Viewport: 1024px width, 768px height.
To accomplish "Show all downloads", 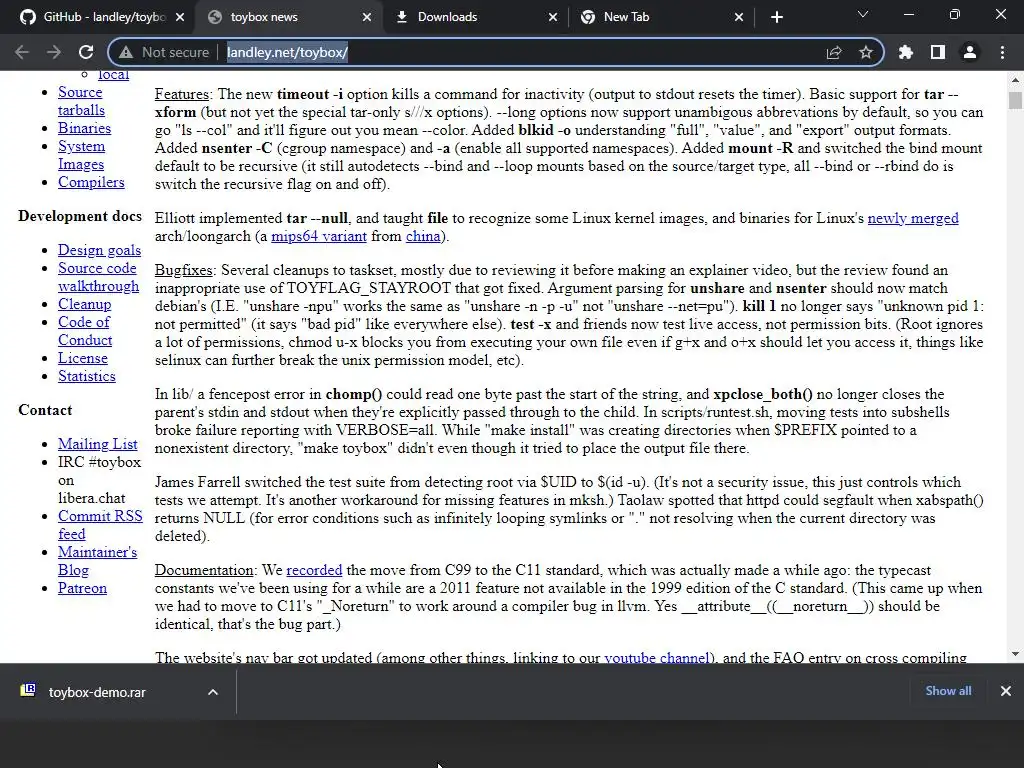I will 948,691.
